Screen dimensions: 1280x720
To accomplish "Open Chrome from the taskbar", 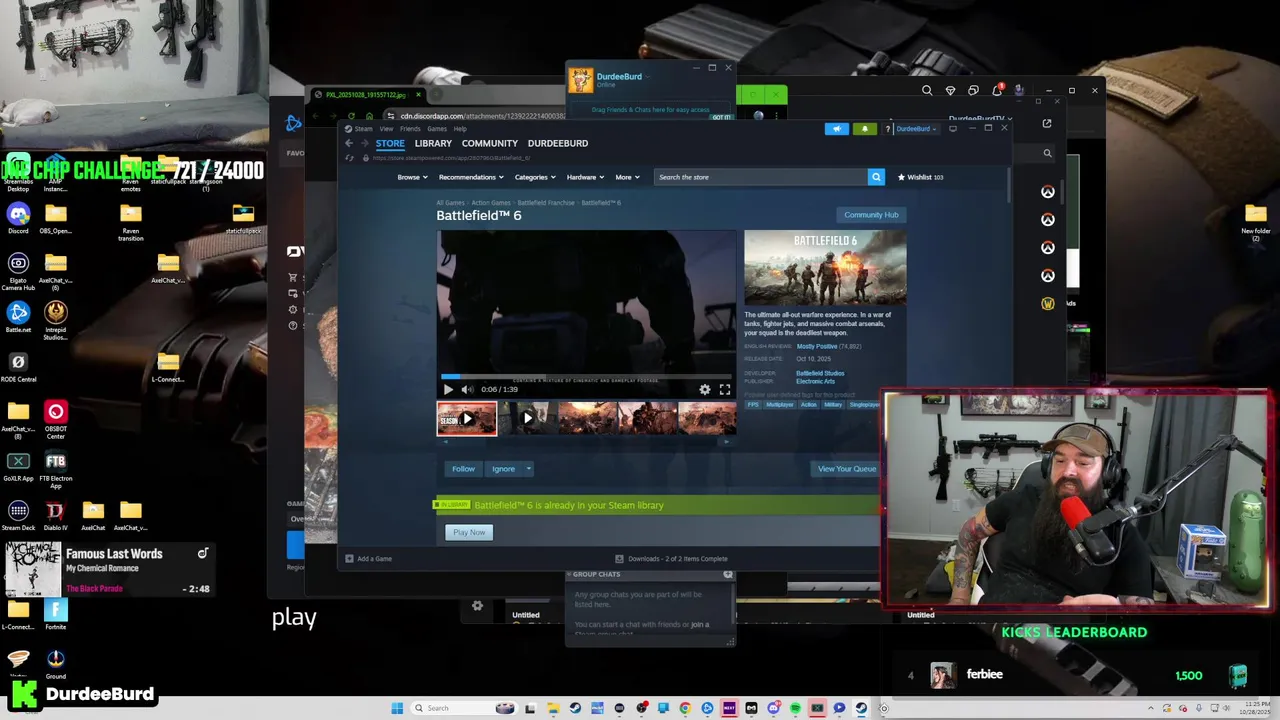I will [x=685, y=708].
